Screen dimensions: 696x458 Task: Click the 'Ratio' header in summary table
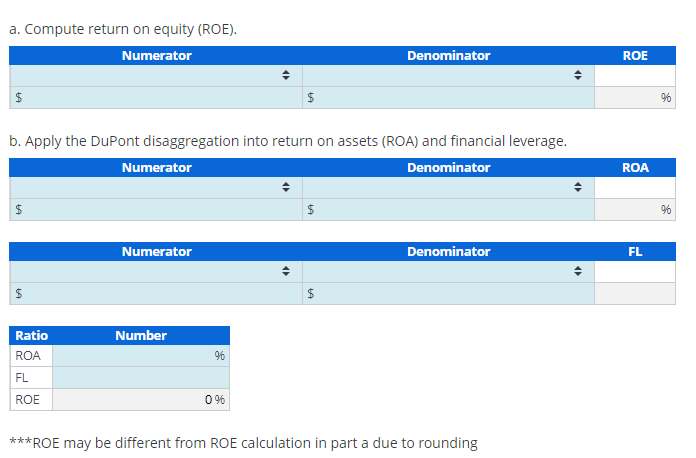tap(32, 336)
